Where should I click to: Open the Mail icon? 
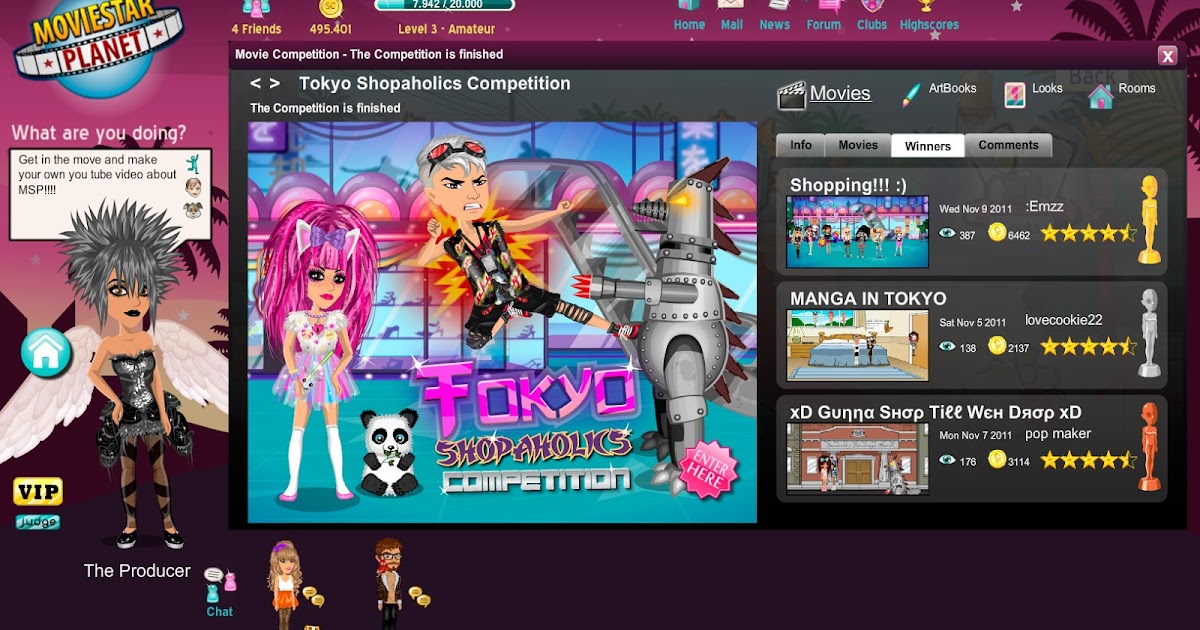coord(732,6)
